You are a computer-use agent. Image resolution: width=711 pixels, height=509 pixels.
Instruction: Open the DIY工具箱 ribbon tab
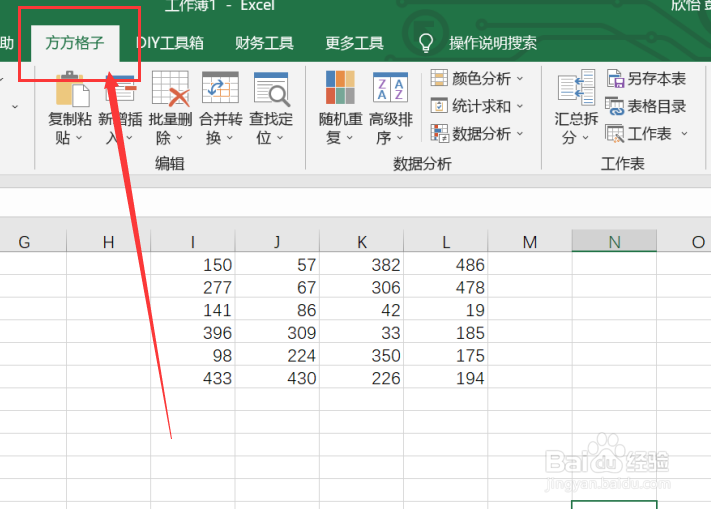click(170, 43)
